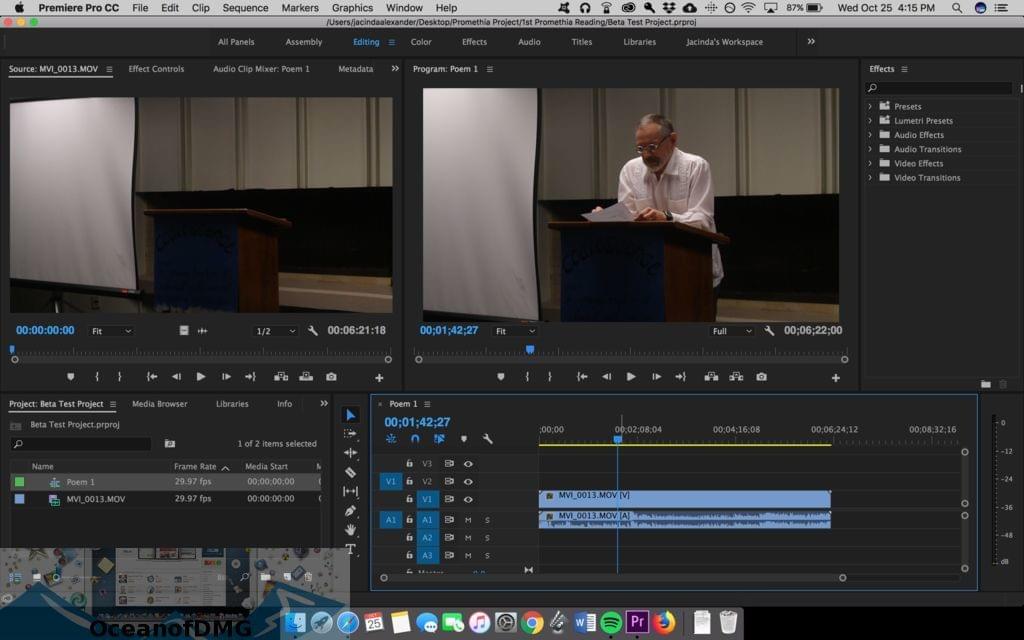The height and width of the screenshot is (640, 1024).
Task: Lock the V2 track
Action: pyautogui.click(x=409, y=481)
